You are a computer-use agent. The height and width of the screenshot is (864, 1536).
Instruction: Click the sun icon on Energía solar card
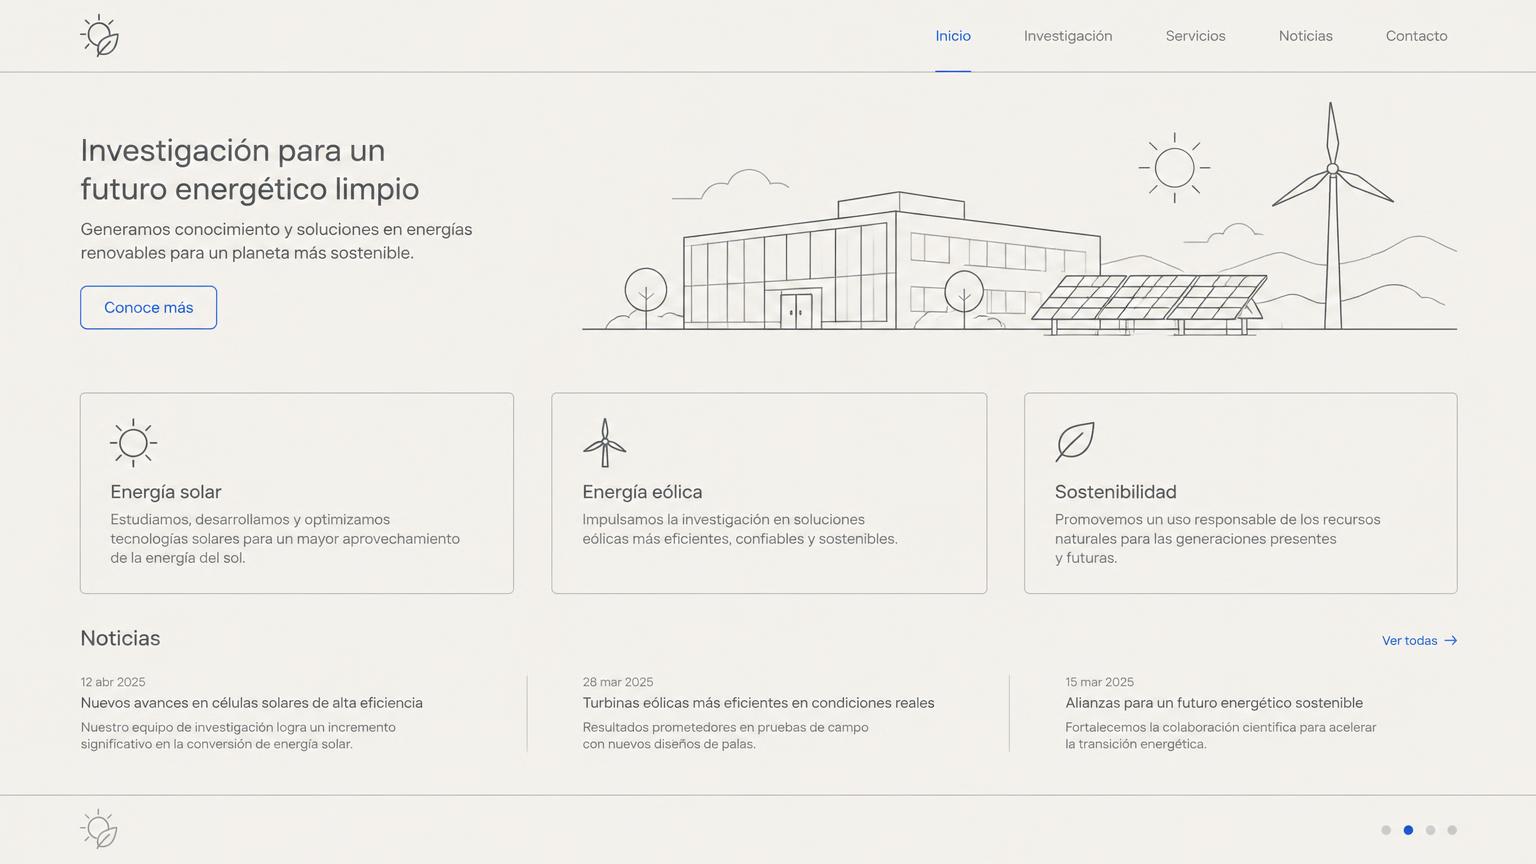click(x=133, y=443)
